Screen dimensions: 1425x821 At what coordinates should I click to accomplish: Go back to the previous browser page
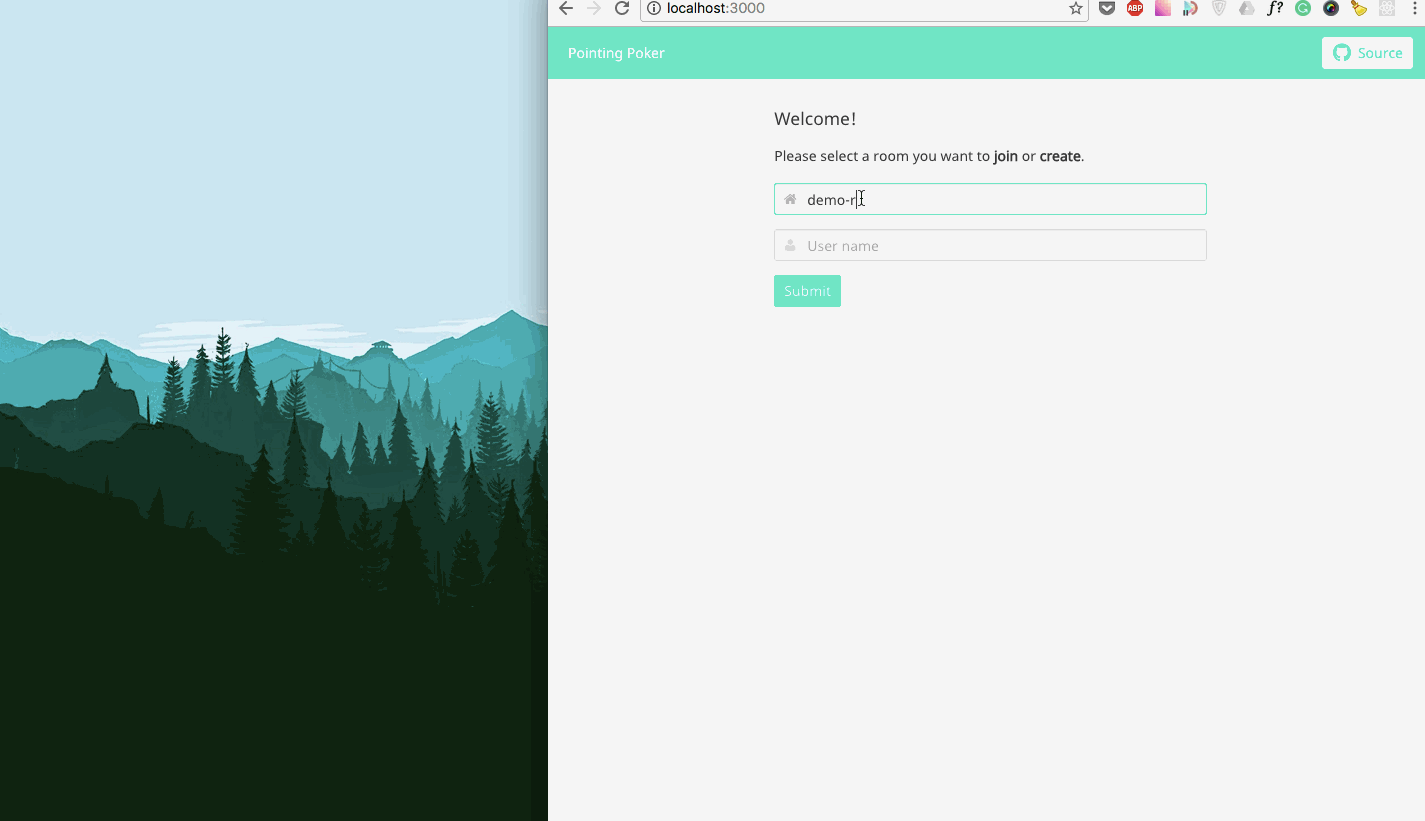point(566,9)
